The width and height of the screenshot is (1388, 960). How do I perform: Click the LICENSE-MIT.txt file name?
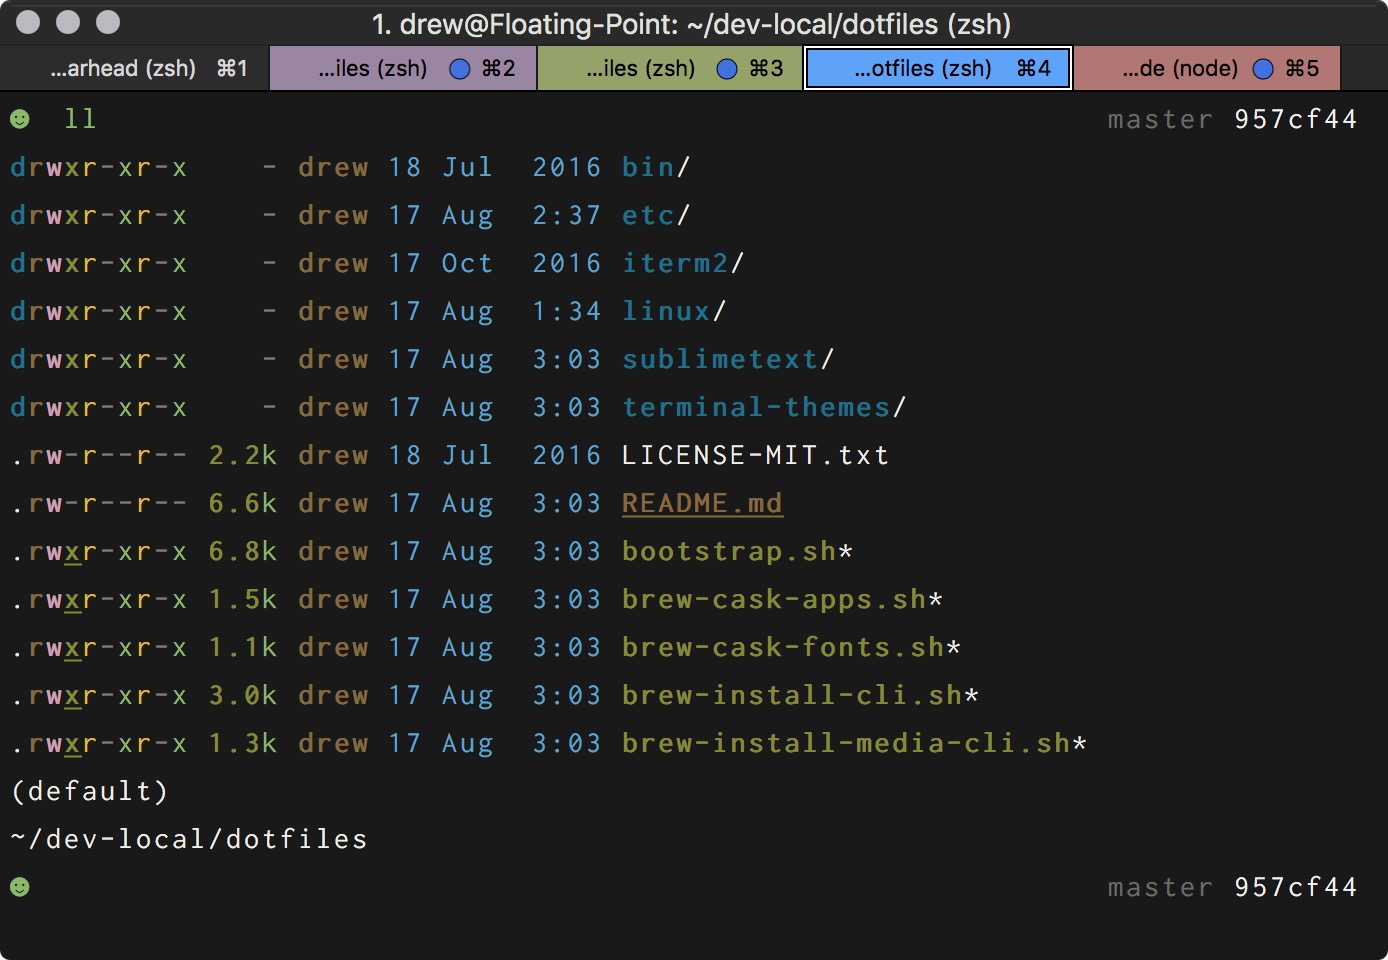pyautogui.click(x=755, y=455)
